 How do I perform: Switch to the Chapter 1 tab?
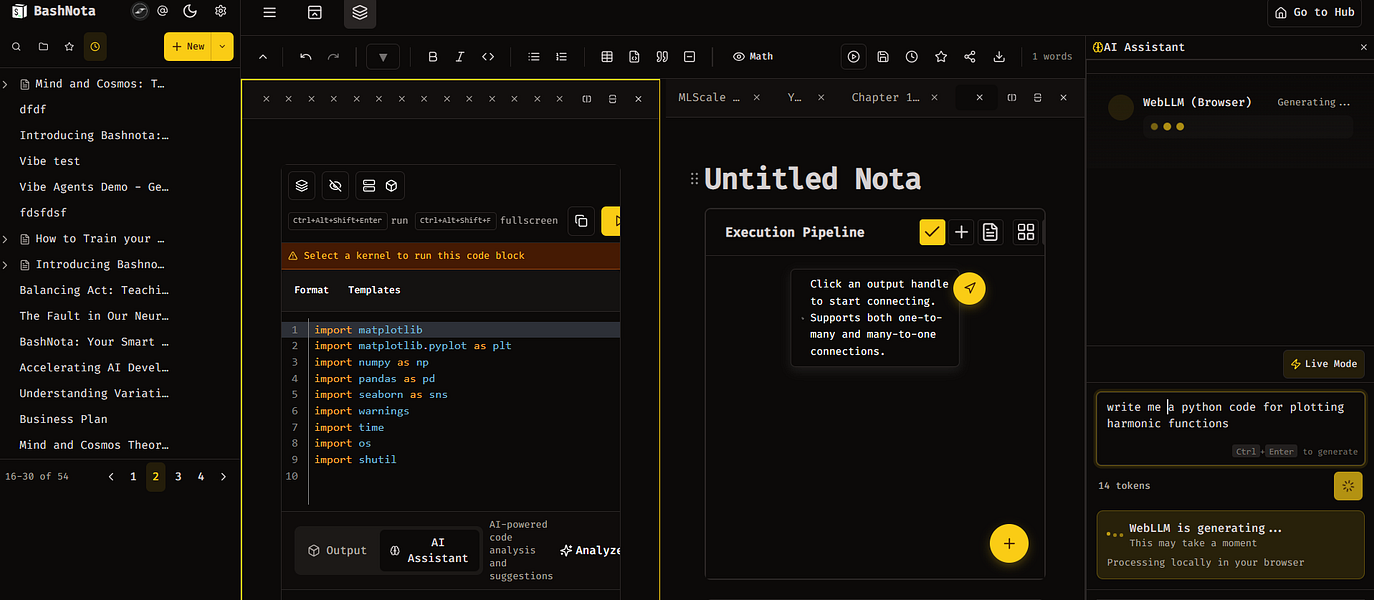(885, 98)
